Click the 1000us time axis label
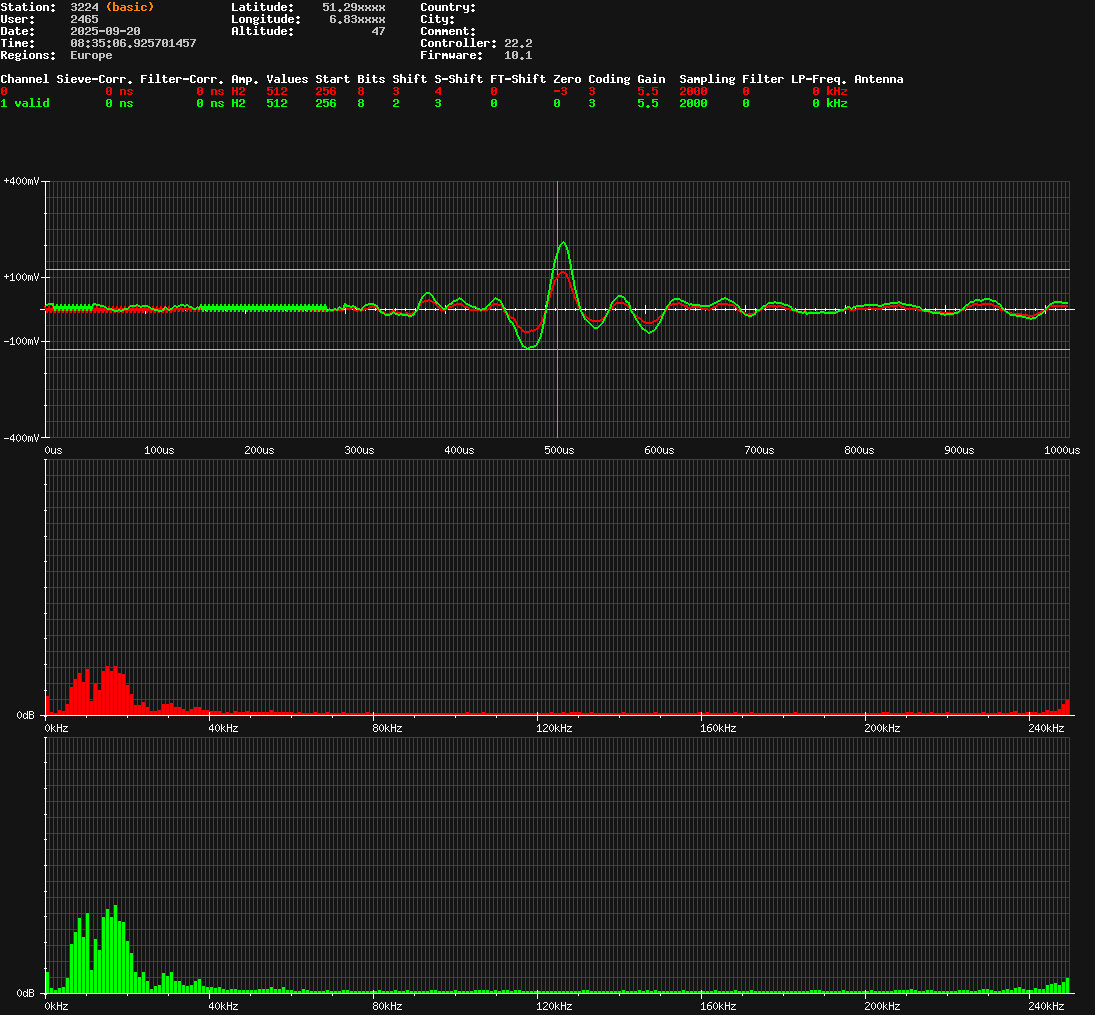 (1060, 451)
